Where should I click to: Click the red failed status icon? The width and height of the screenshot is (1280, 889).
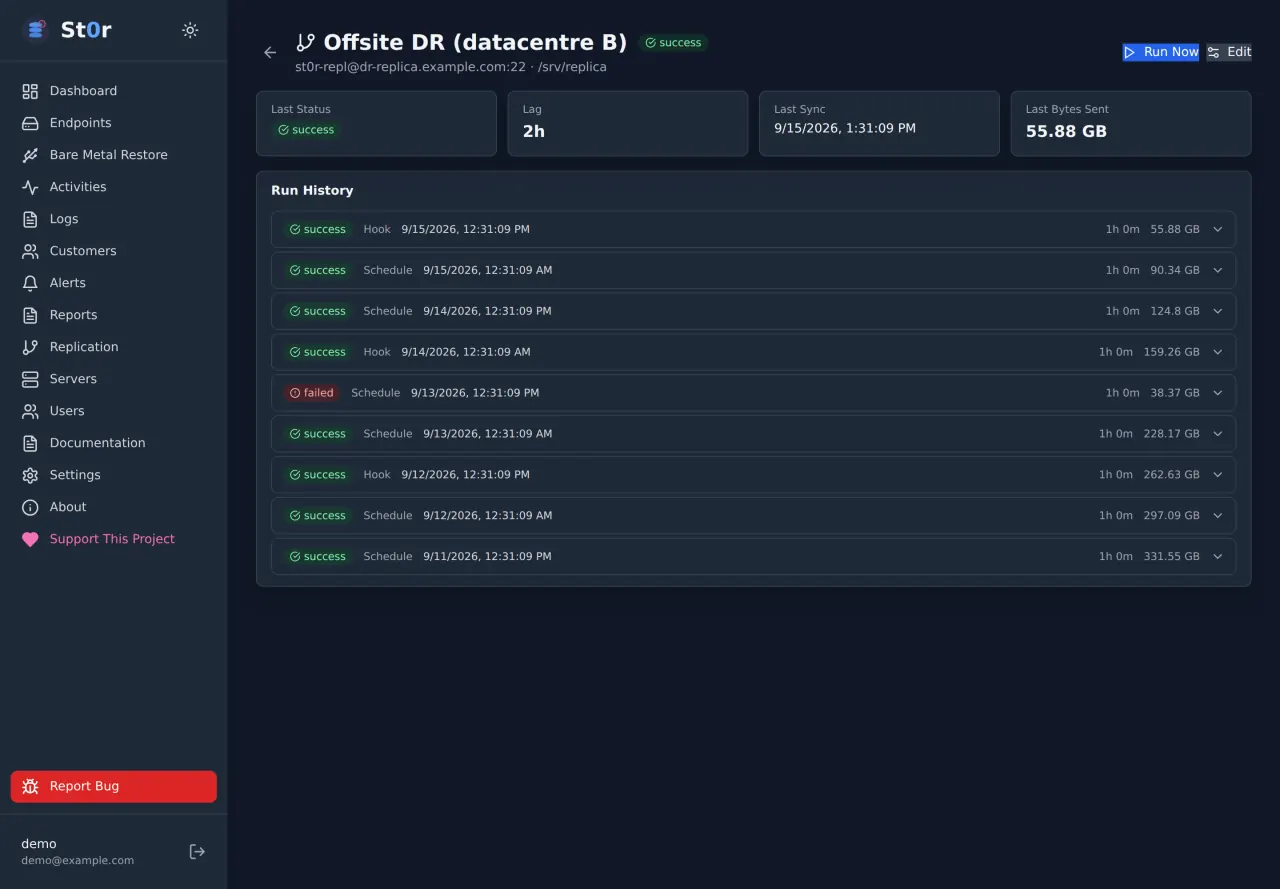[295, 393]
